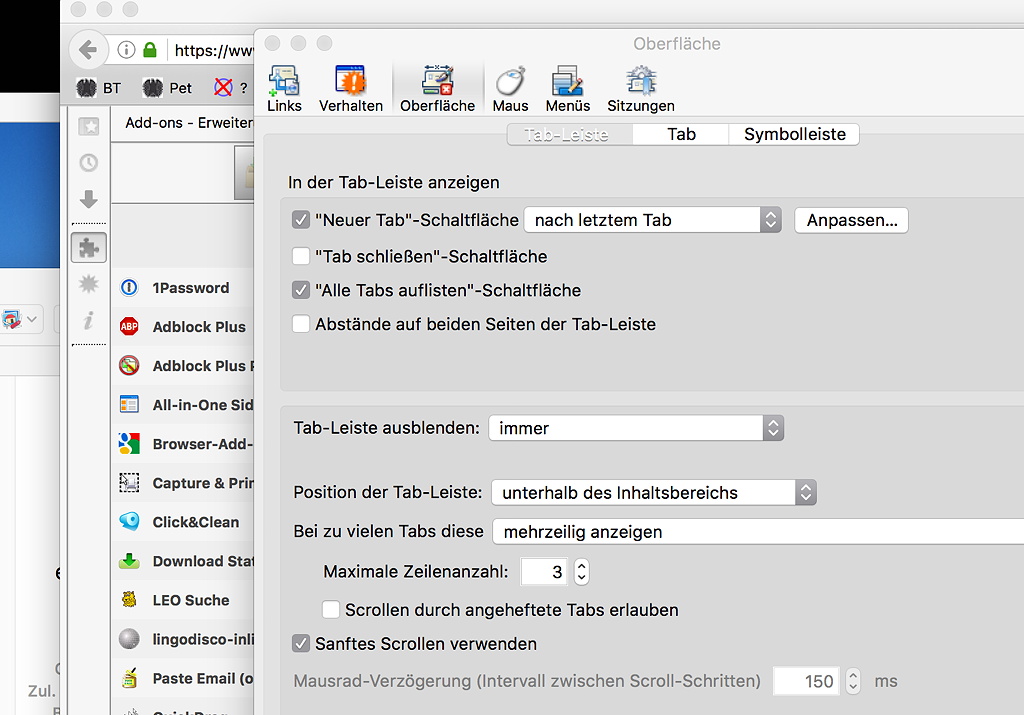Open the Links preferences pane
The height and width of the screenshot is (715, 1024).
pos(284,88)
